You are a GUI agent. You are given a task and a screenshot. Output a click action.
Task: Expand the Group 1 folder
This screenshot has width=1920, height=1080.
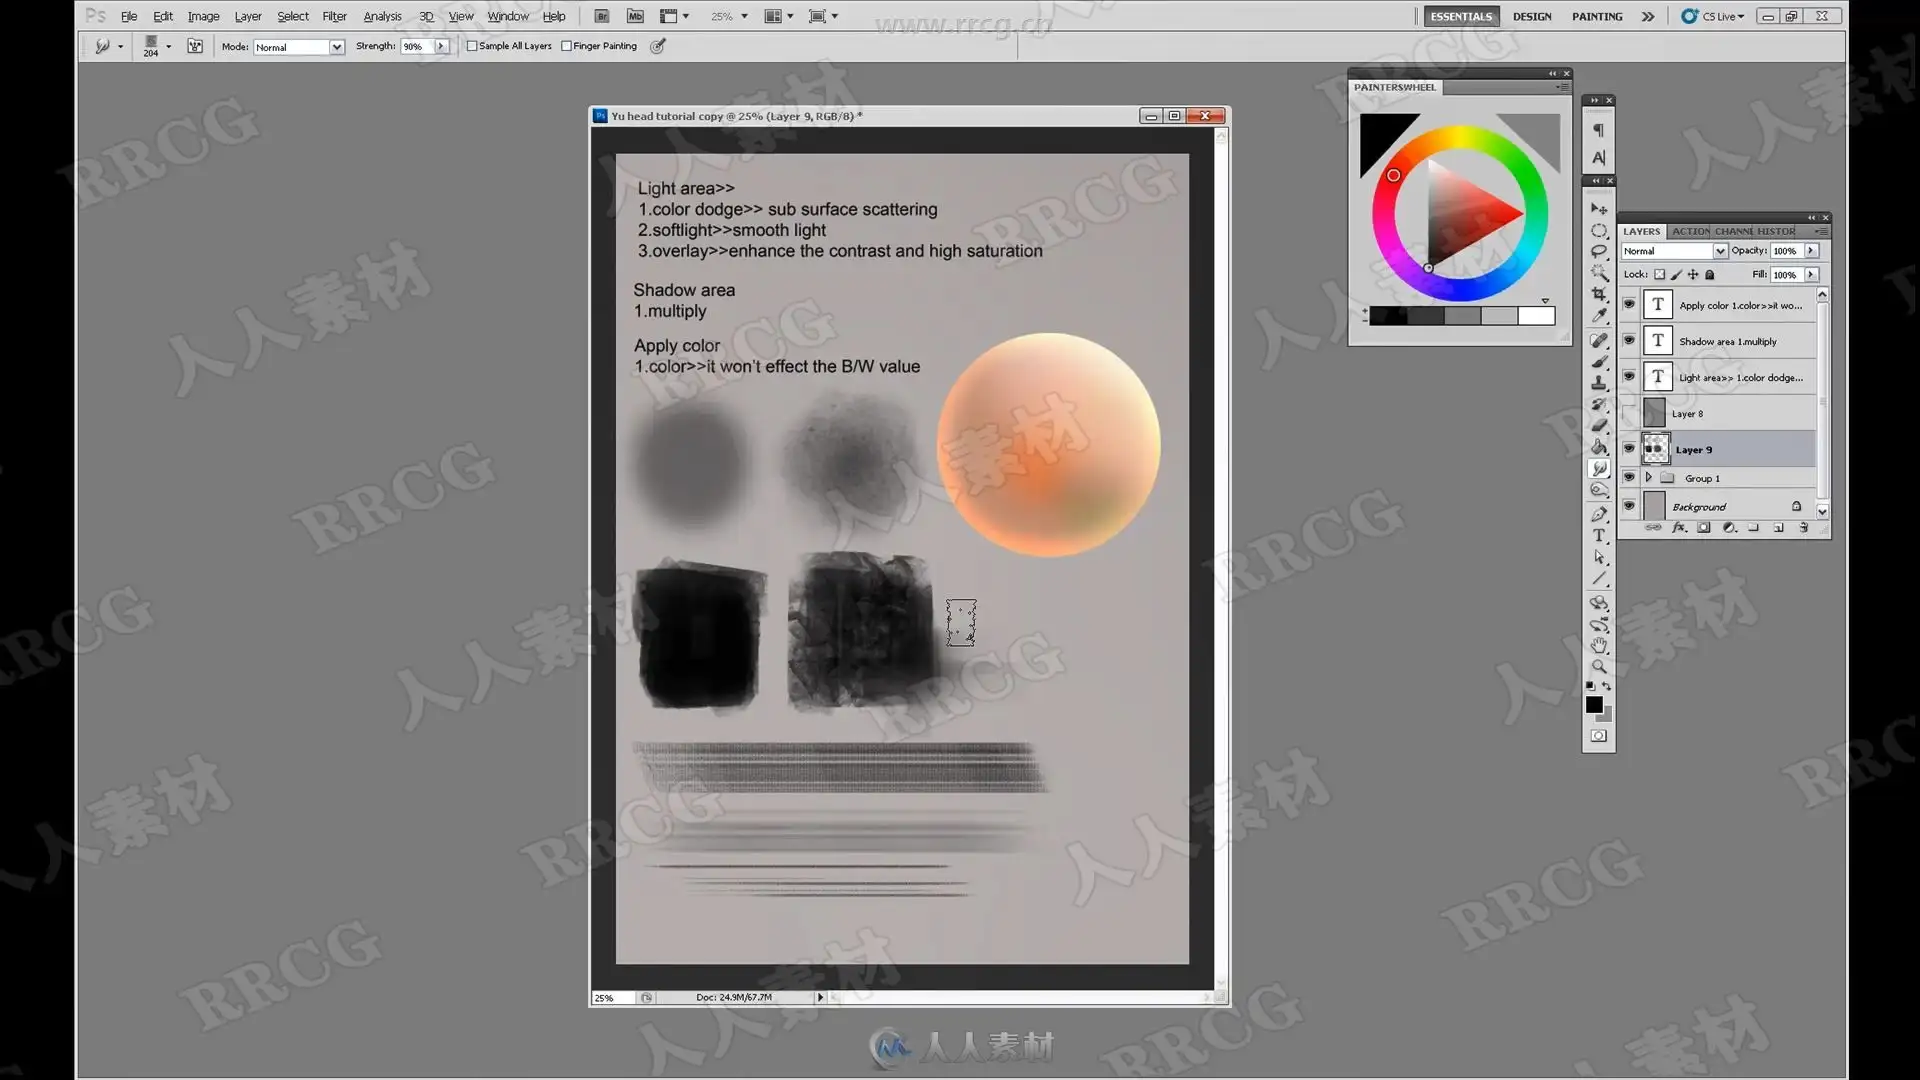pos(1649,478)
